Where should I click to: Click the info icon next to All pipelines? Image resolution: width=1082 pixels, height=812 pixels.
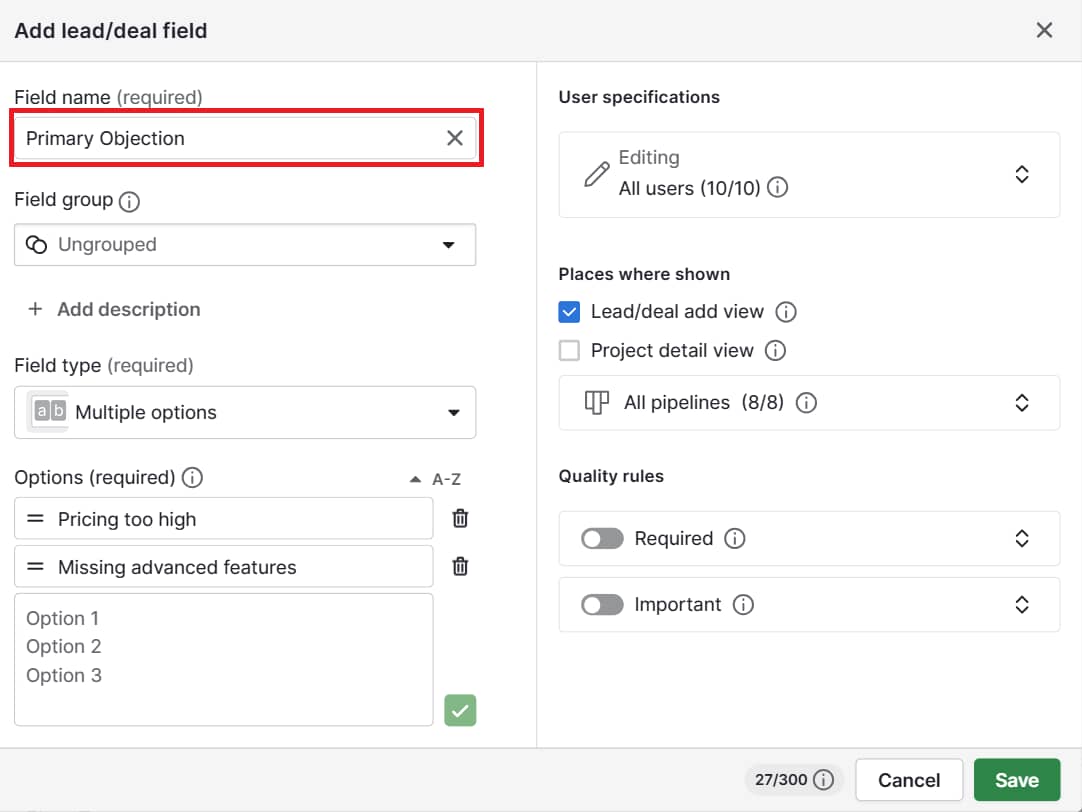click(806, 403)
